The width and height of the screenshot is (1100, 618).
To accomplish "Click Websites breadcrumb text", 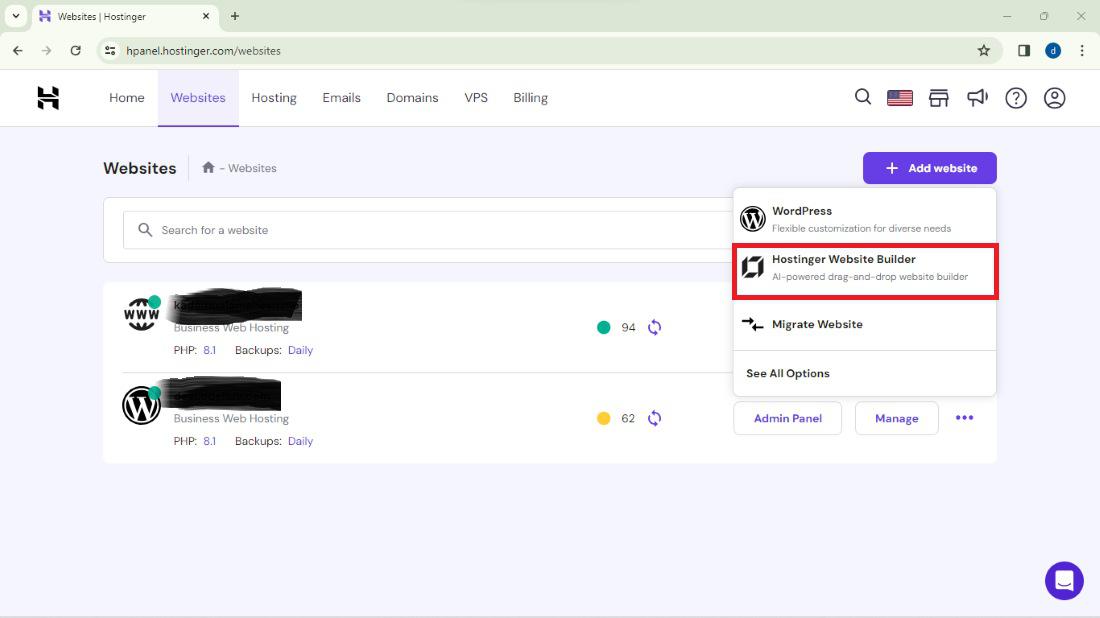I will pyautogui.click(x=252, y=168).
